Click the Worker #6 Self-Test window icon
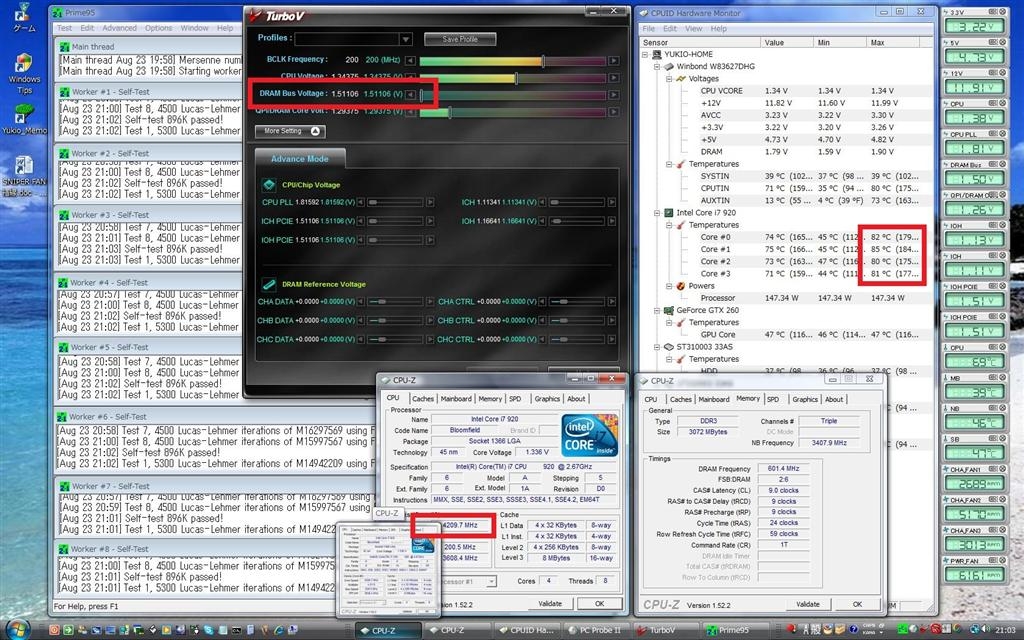 point(62,417)
